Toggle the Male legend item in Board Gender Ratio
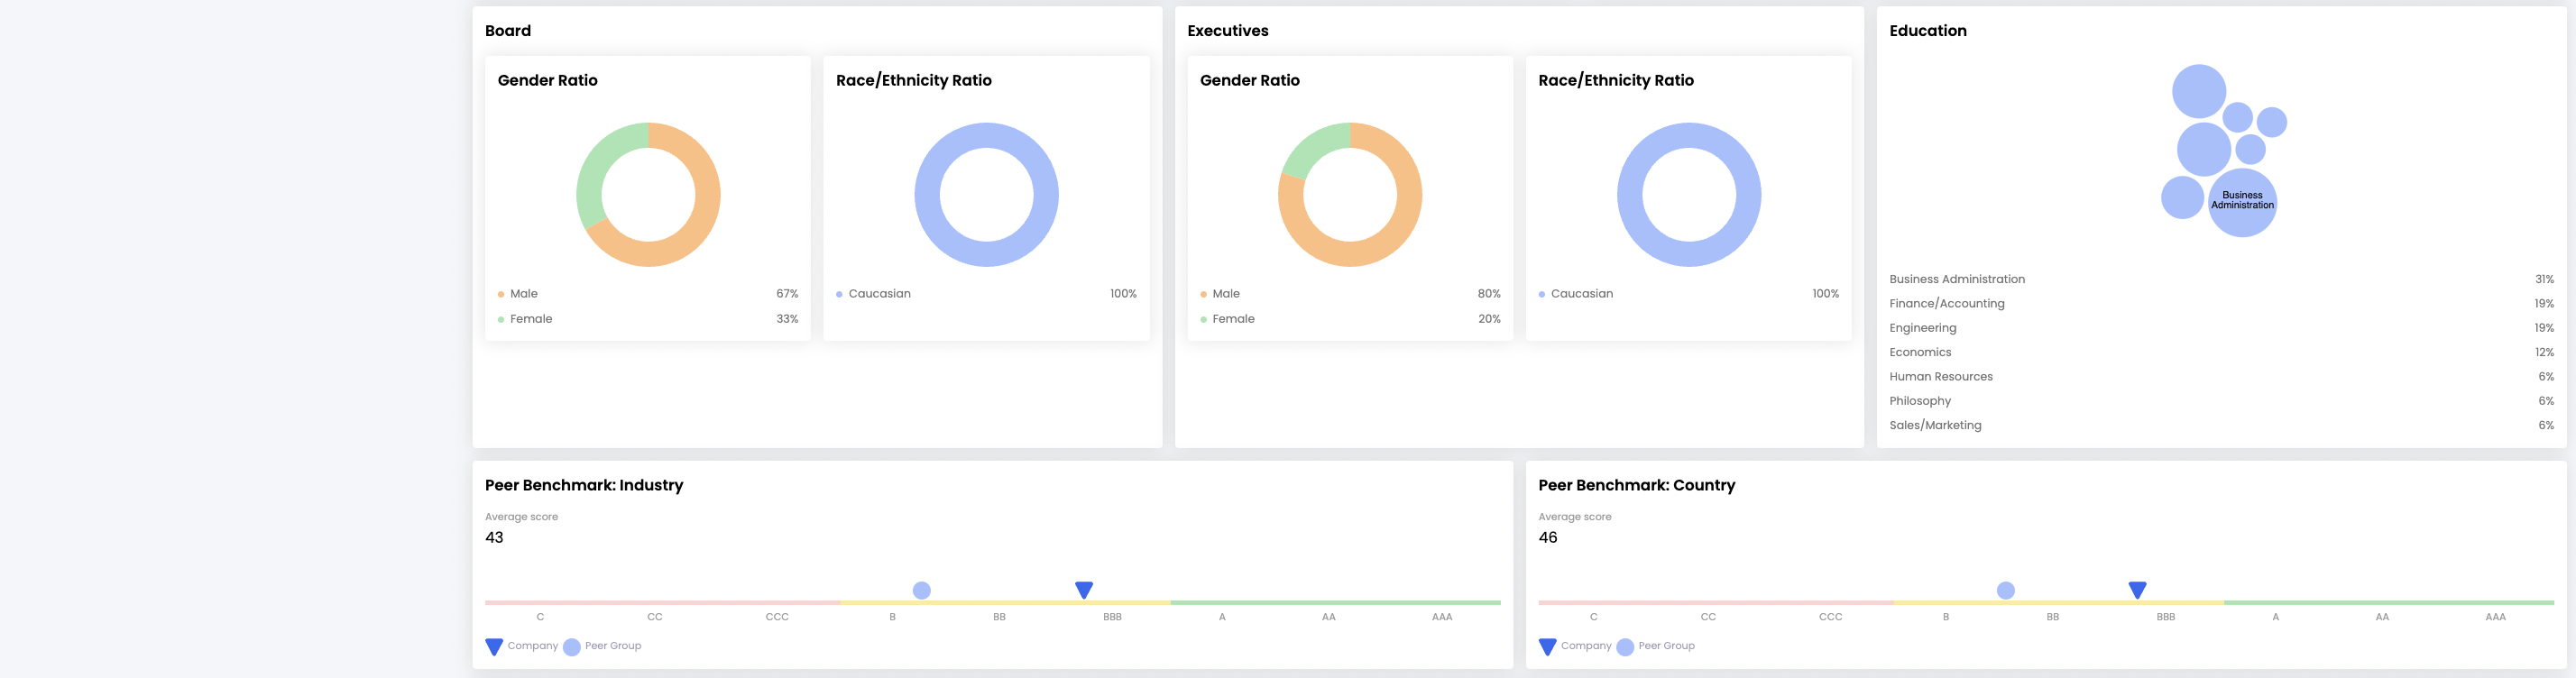Viewport: 2576px width, 678px height. point(523,294)
